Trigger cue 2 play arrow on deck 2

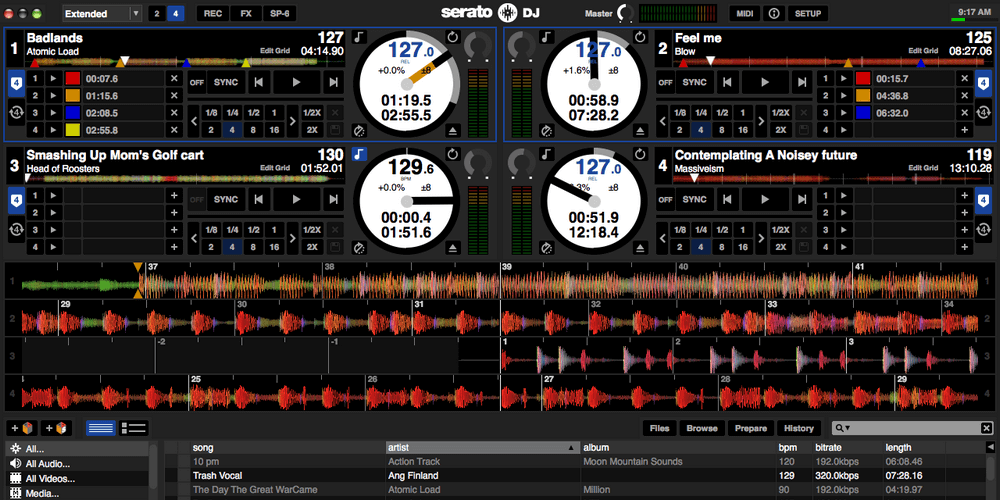coord(844,96)
